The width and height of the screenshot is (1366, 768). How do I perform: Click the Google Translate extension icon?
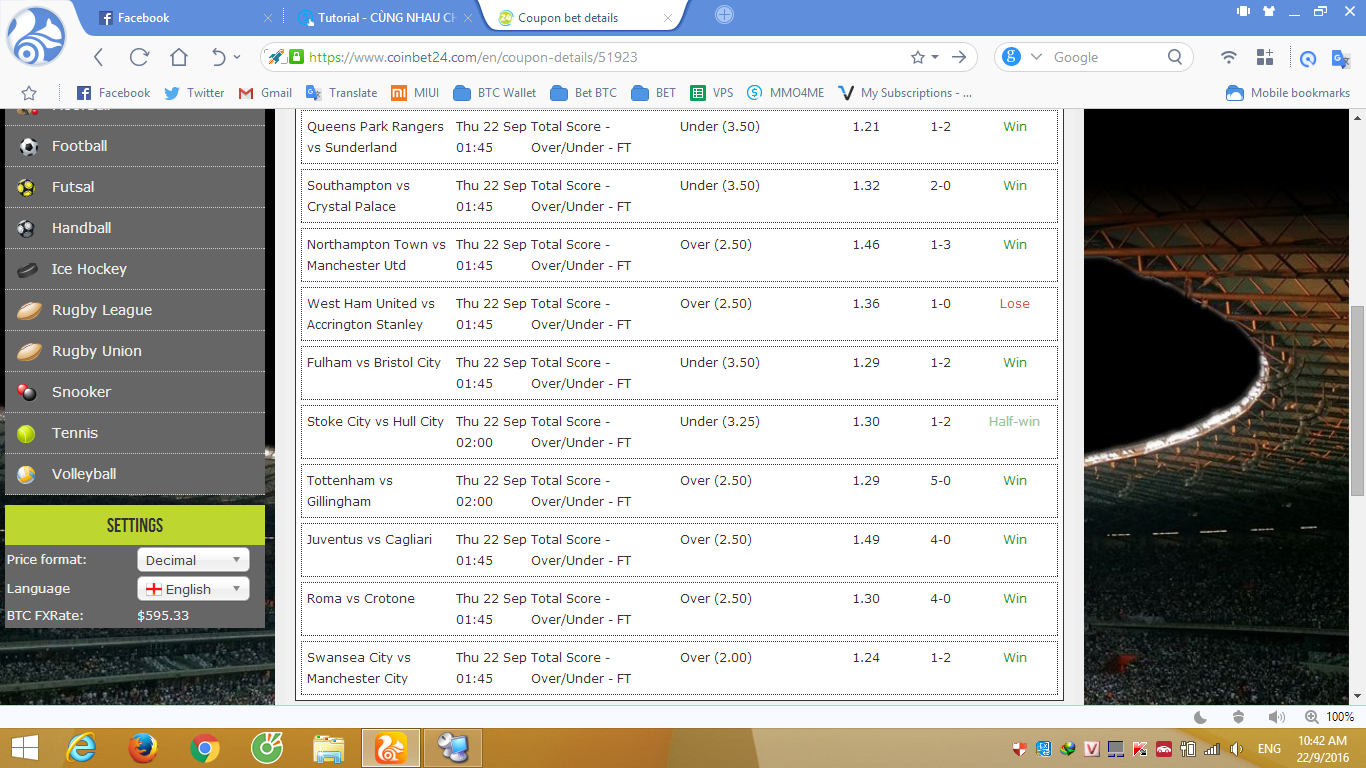[1341, 58]
